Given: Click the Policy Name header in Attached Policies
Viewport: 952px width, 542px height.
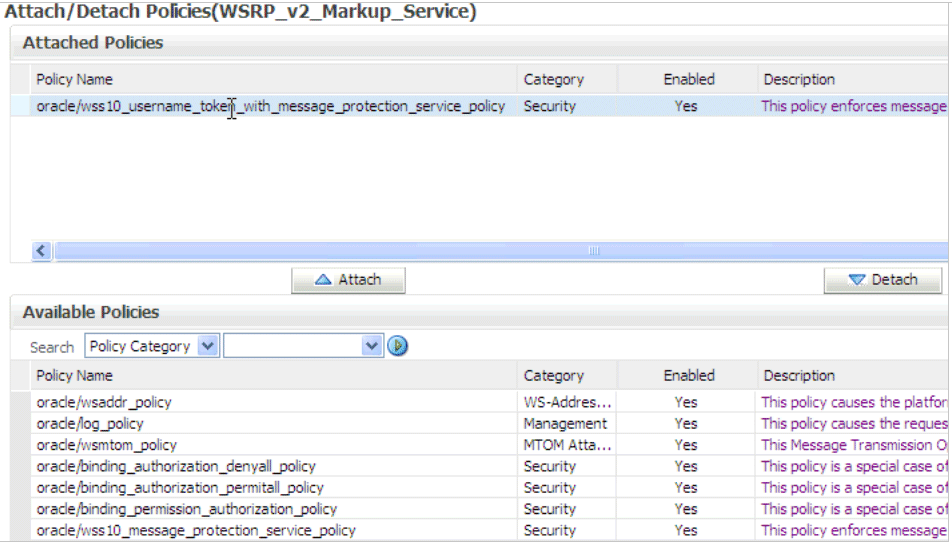Looking at the screenshot, I should pos(273,79).
